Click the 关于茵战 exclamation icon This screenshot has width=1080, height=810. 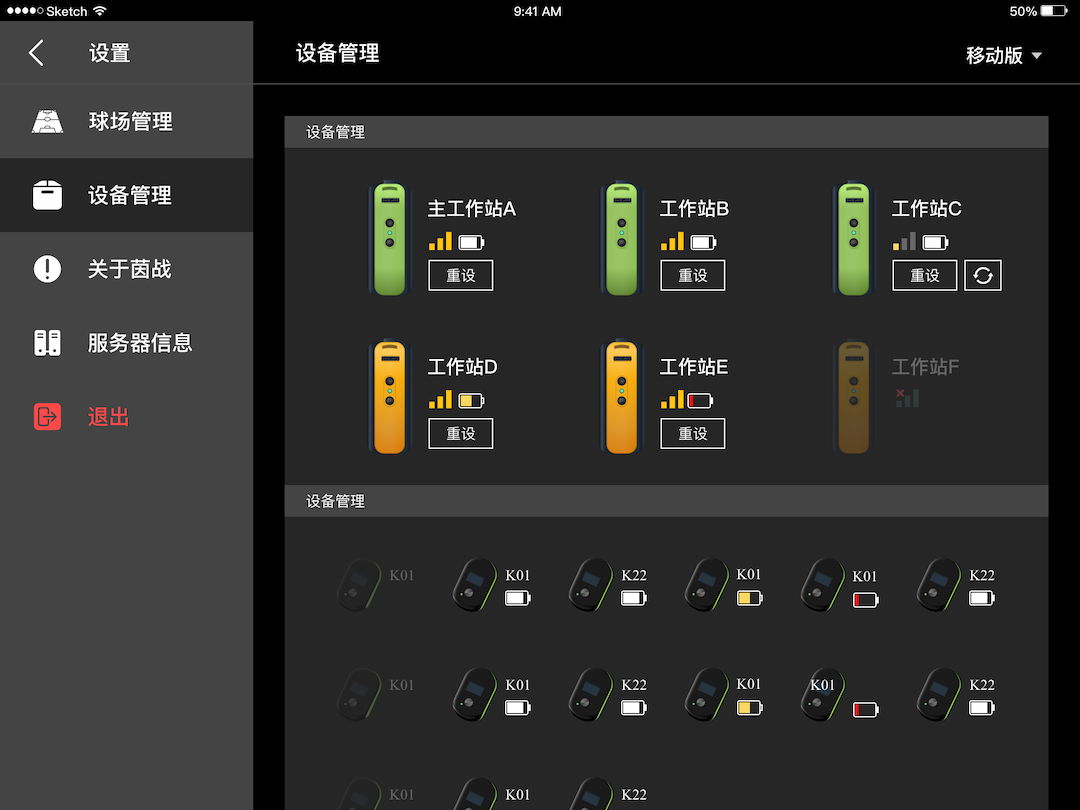(x=47, y=269)
